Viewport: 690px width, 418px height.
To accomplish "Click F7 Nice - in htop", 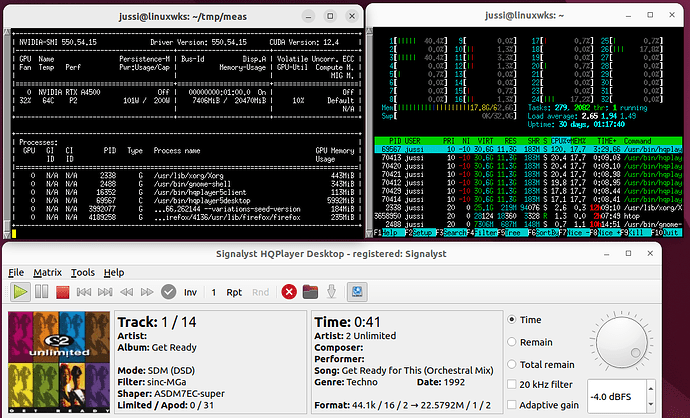I will [x=576, y=233].
